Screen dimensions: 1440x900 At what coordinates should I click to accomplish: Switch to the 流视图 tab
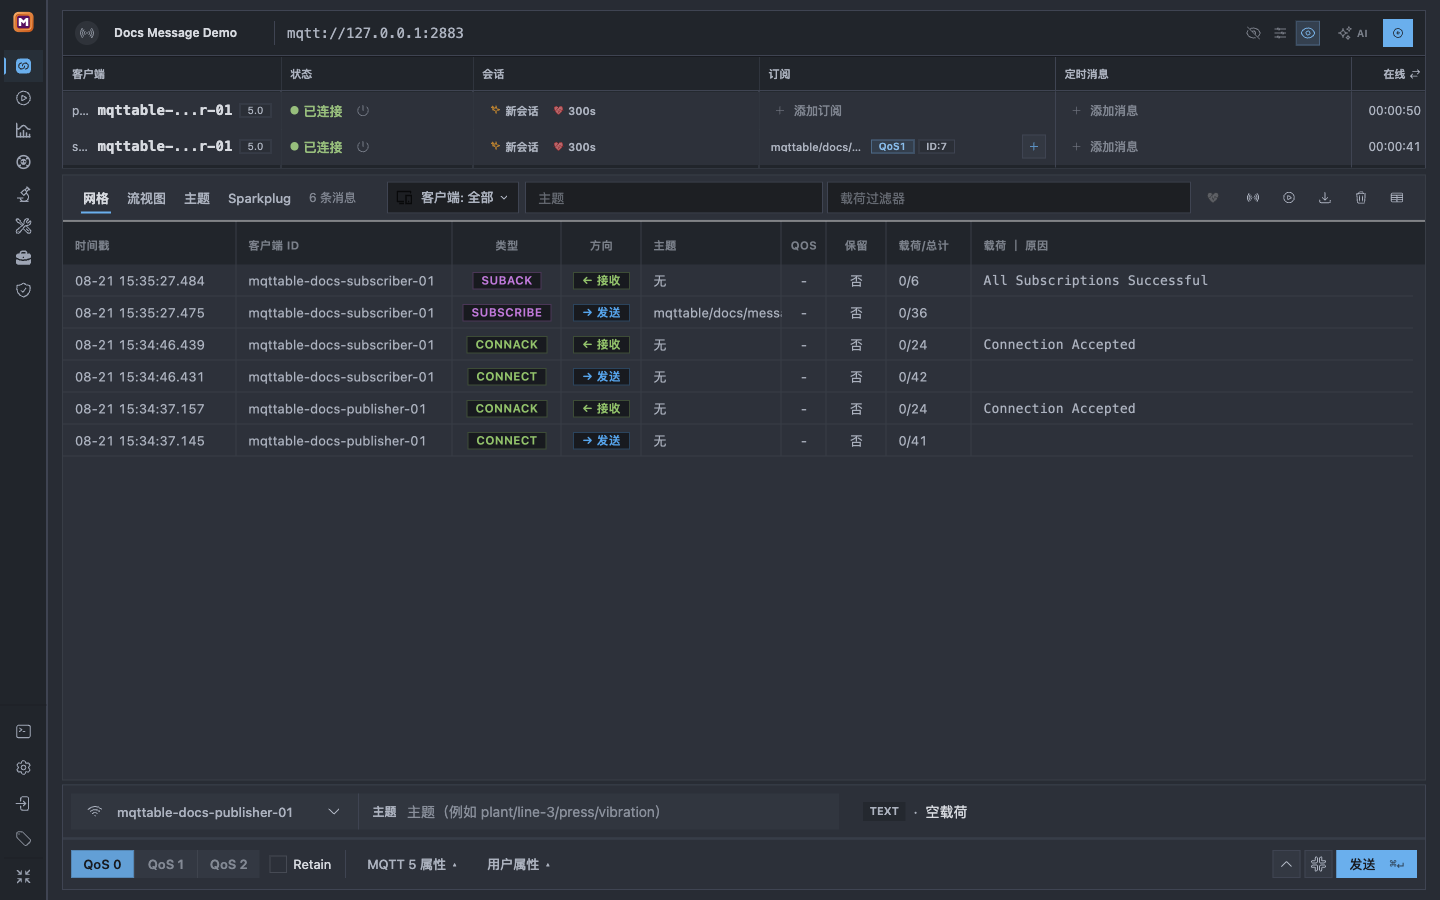click(x=146, y=198)
